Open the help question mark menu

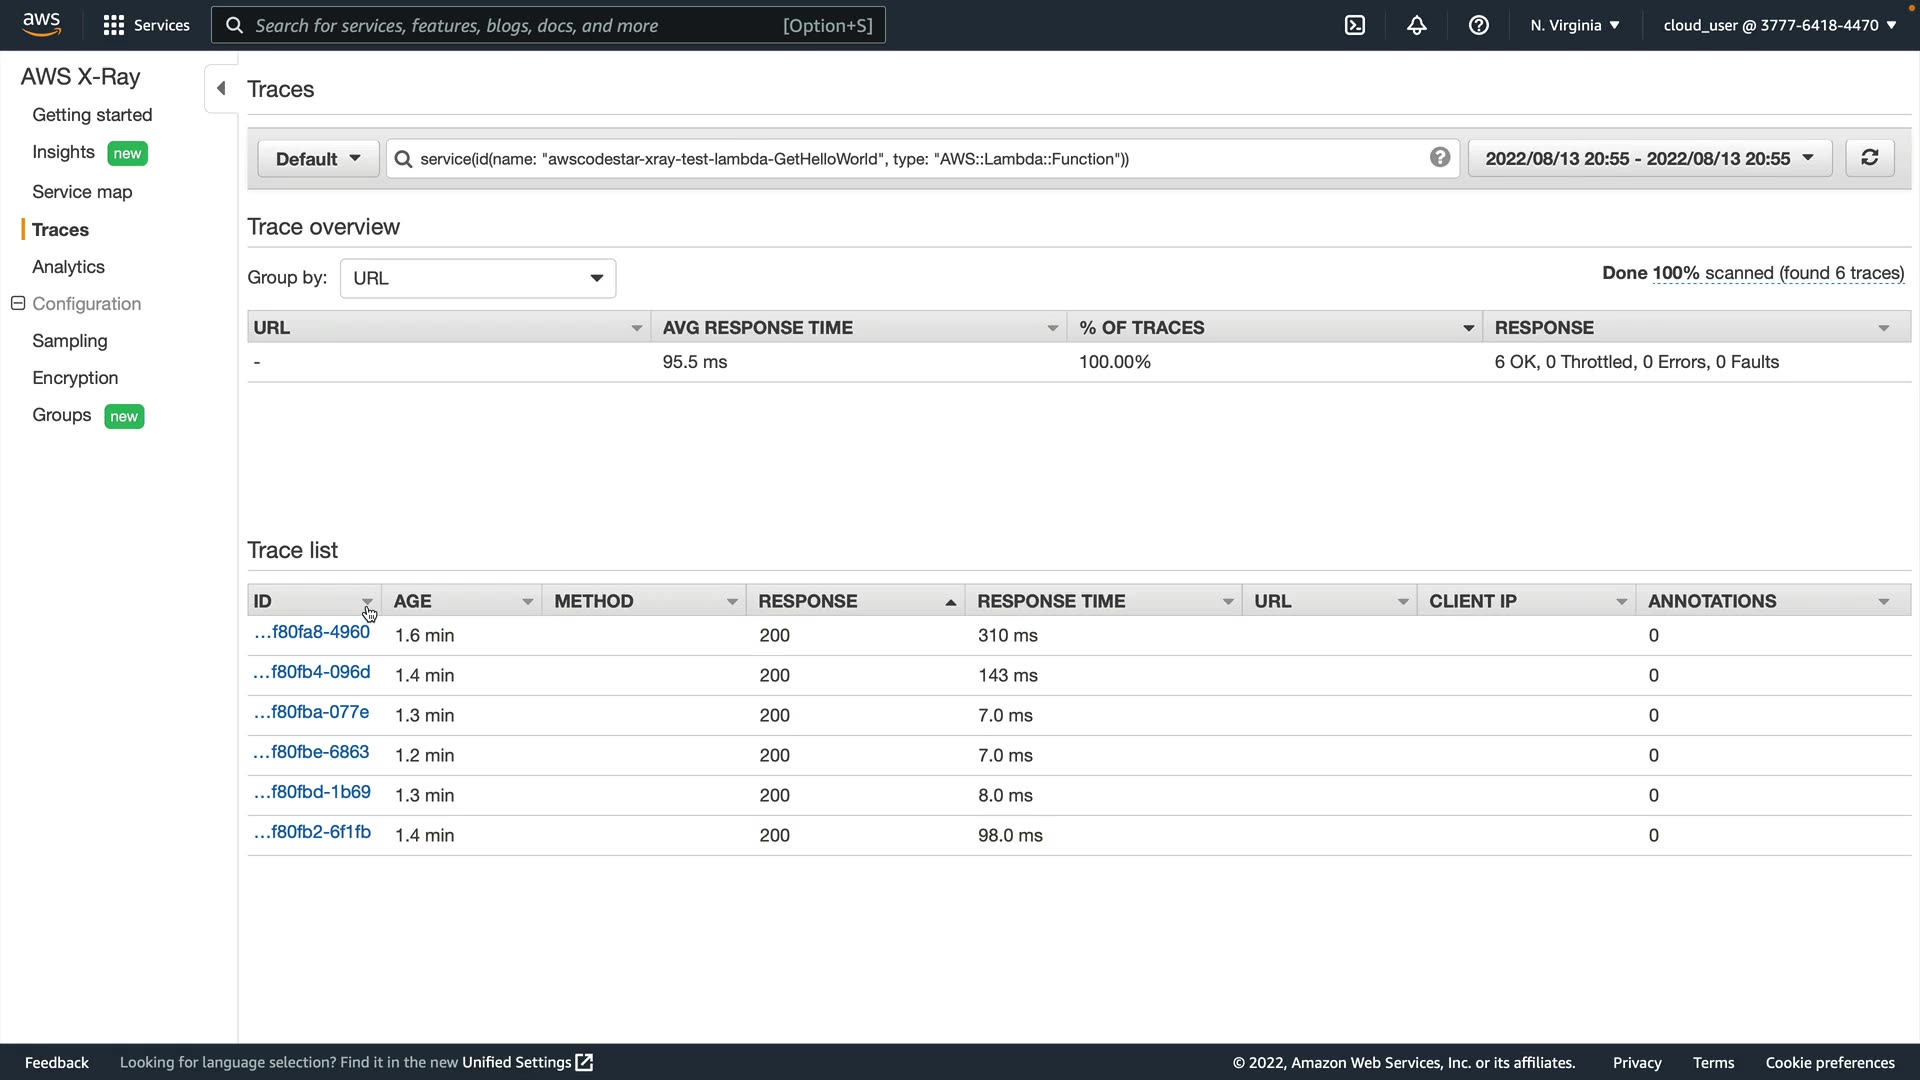[x=1478, y=25]
